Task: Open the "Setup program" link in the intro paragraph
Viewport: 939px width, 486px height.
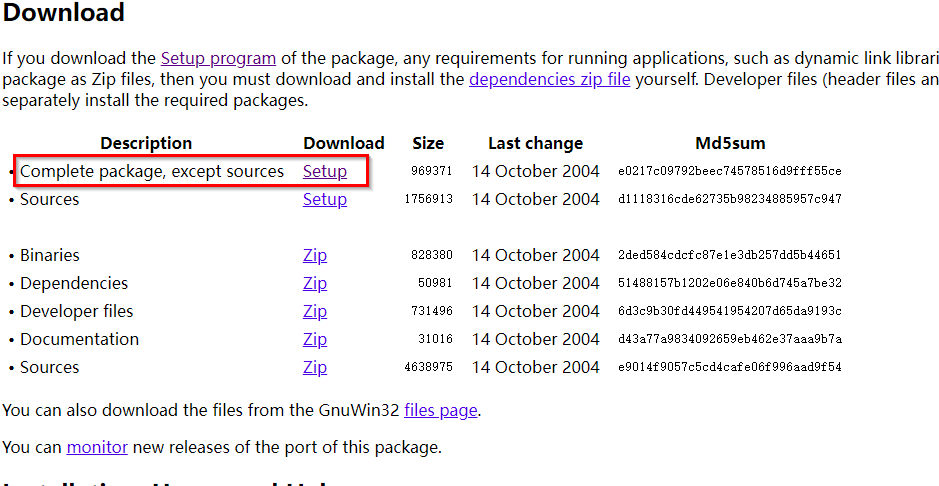Action: (x=218, y=58)
